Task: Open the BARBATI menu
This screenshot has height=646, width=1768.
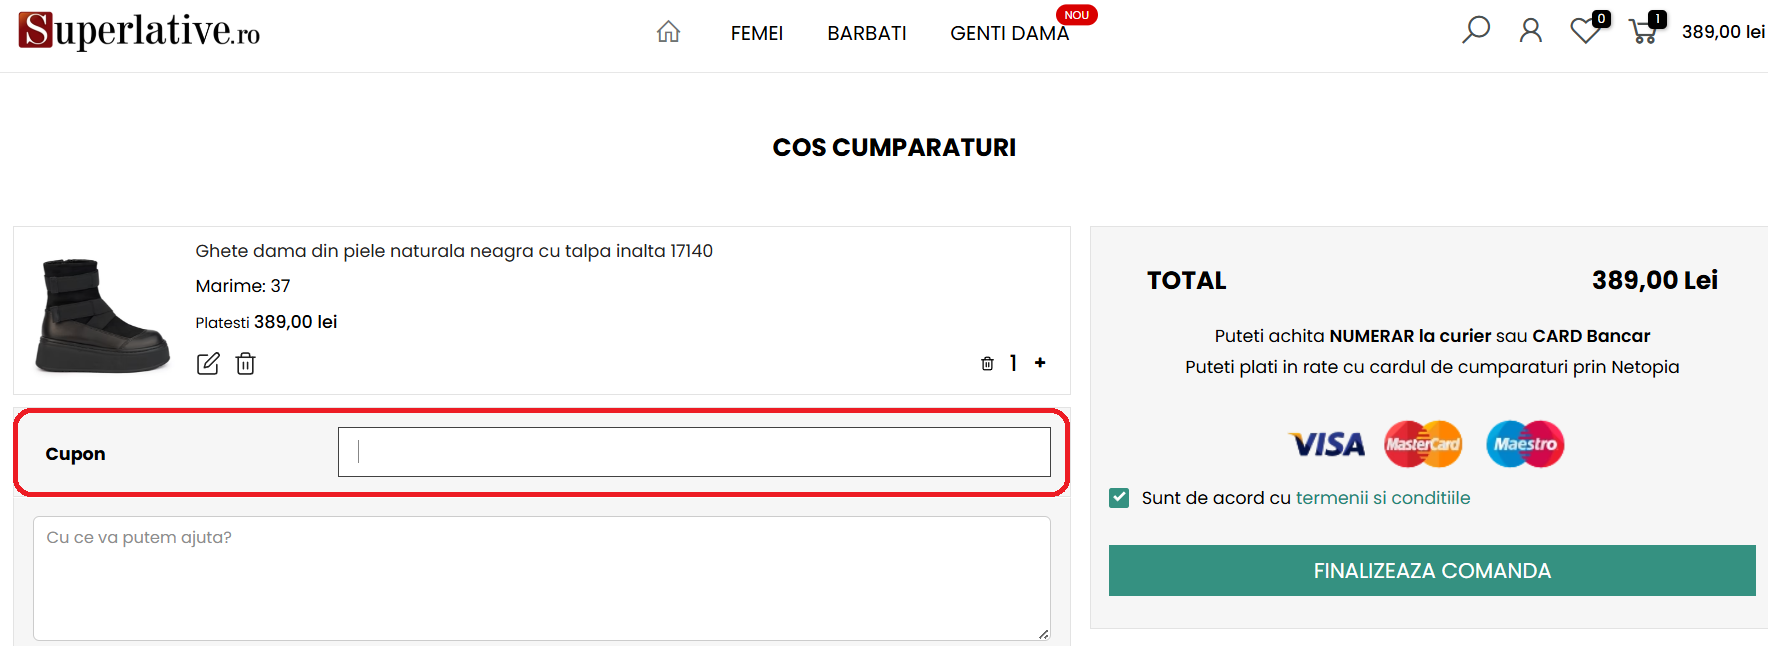Action: [x=866, y=33]
